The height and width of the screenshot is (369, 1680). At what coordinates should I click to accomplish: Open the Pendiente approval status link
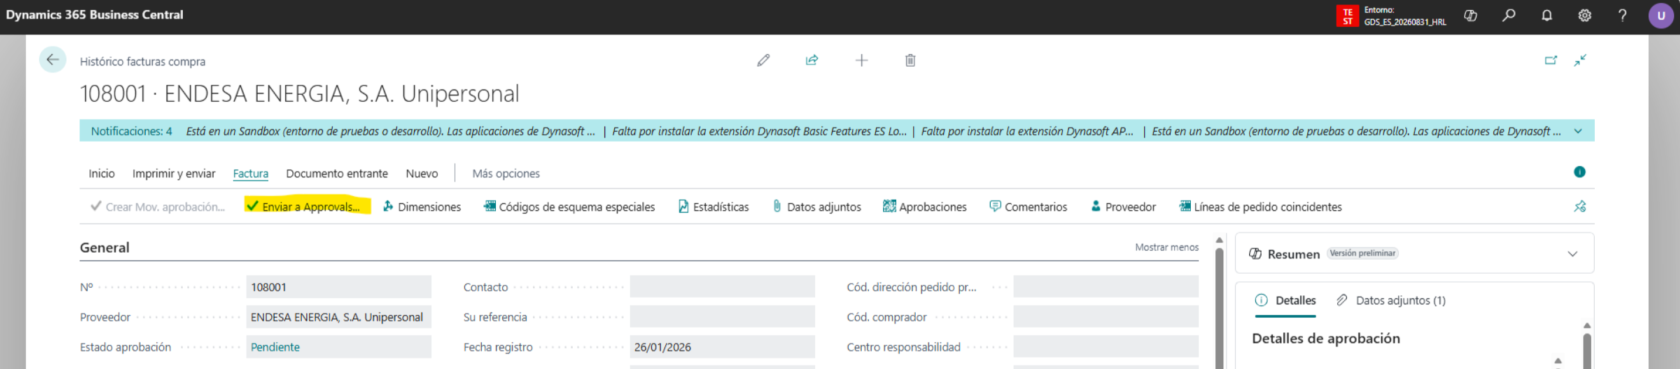275,347
